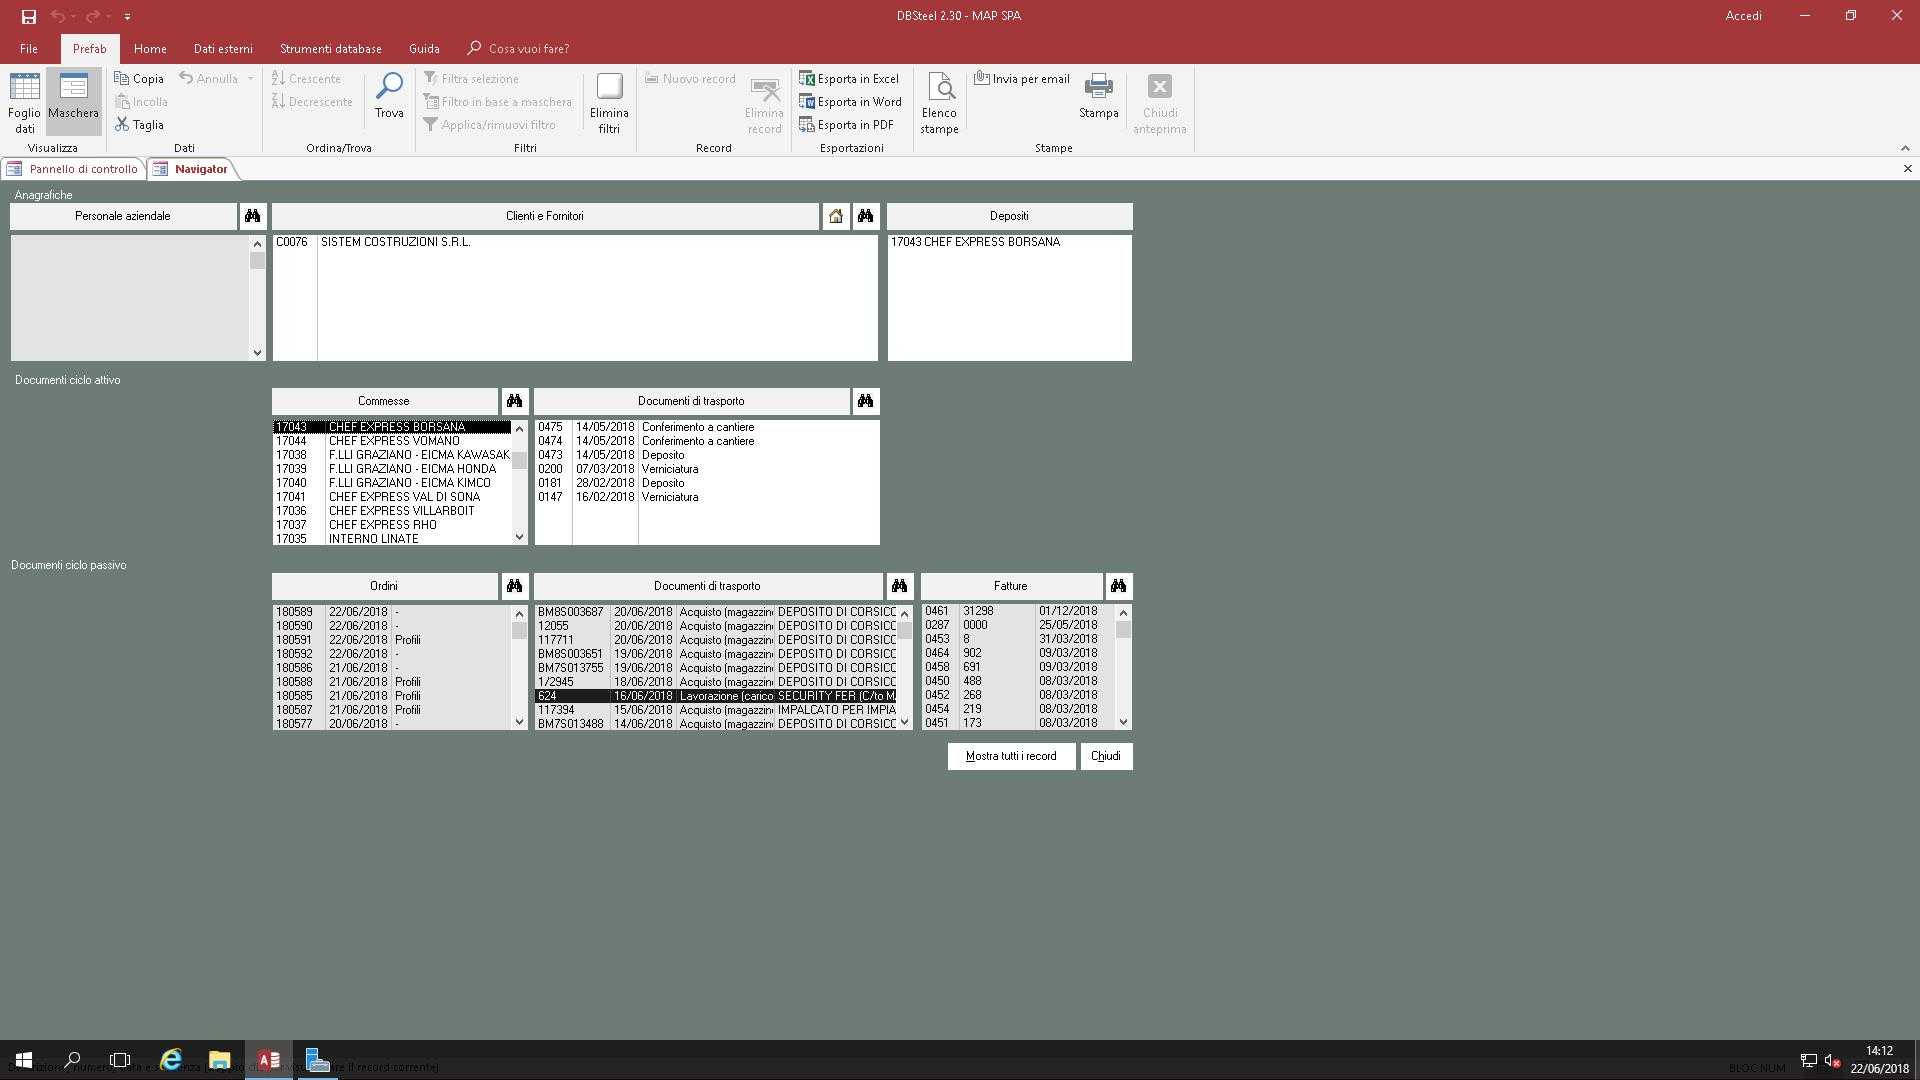Open Quick Access Toolbar customize dropdown
Image resolution: width=1920 pixels, height=1080 pixels.
click(x=127, y=17)
